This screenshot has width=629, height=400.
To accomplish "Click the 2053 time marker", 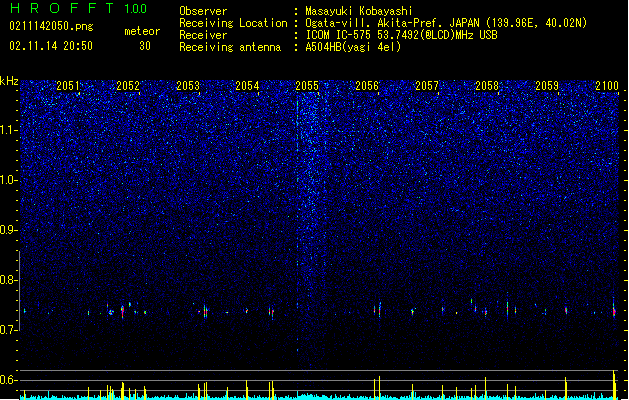I will pyautogui.click(x=188, y=86).
